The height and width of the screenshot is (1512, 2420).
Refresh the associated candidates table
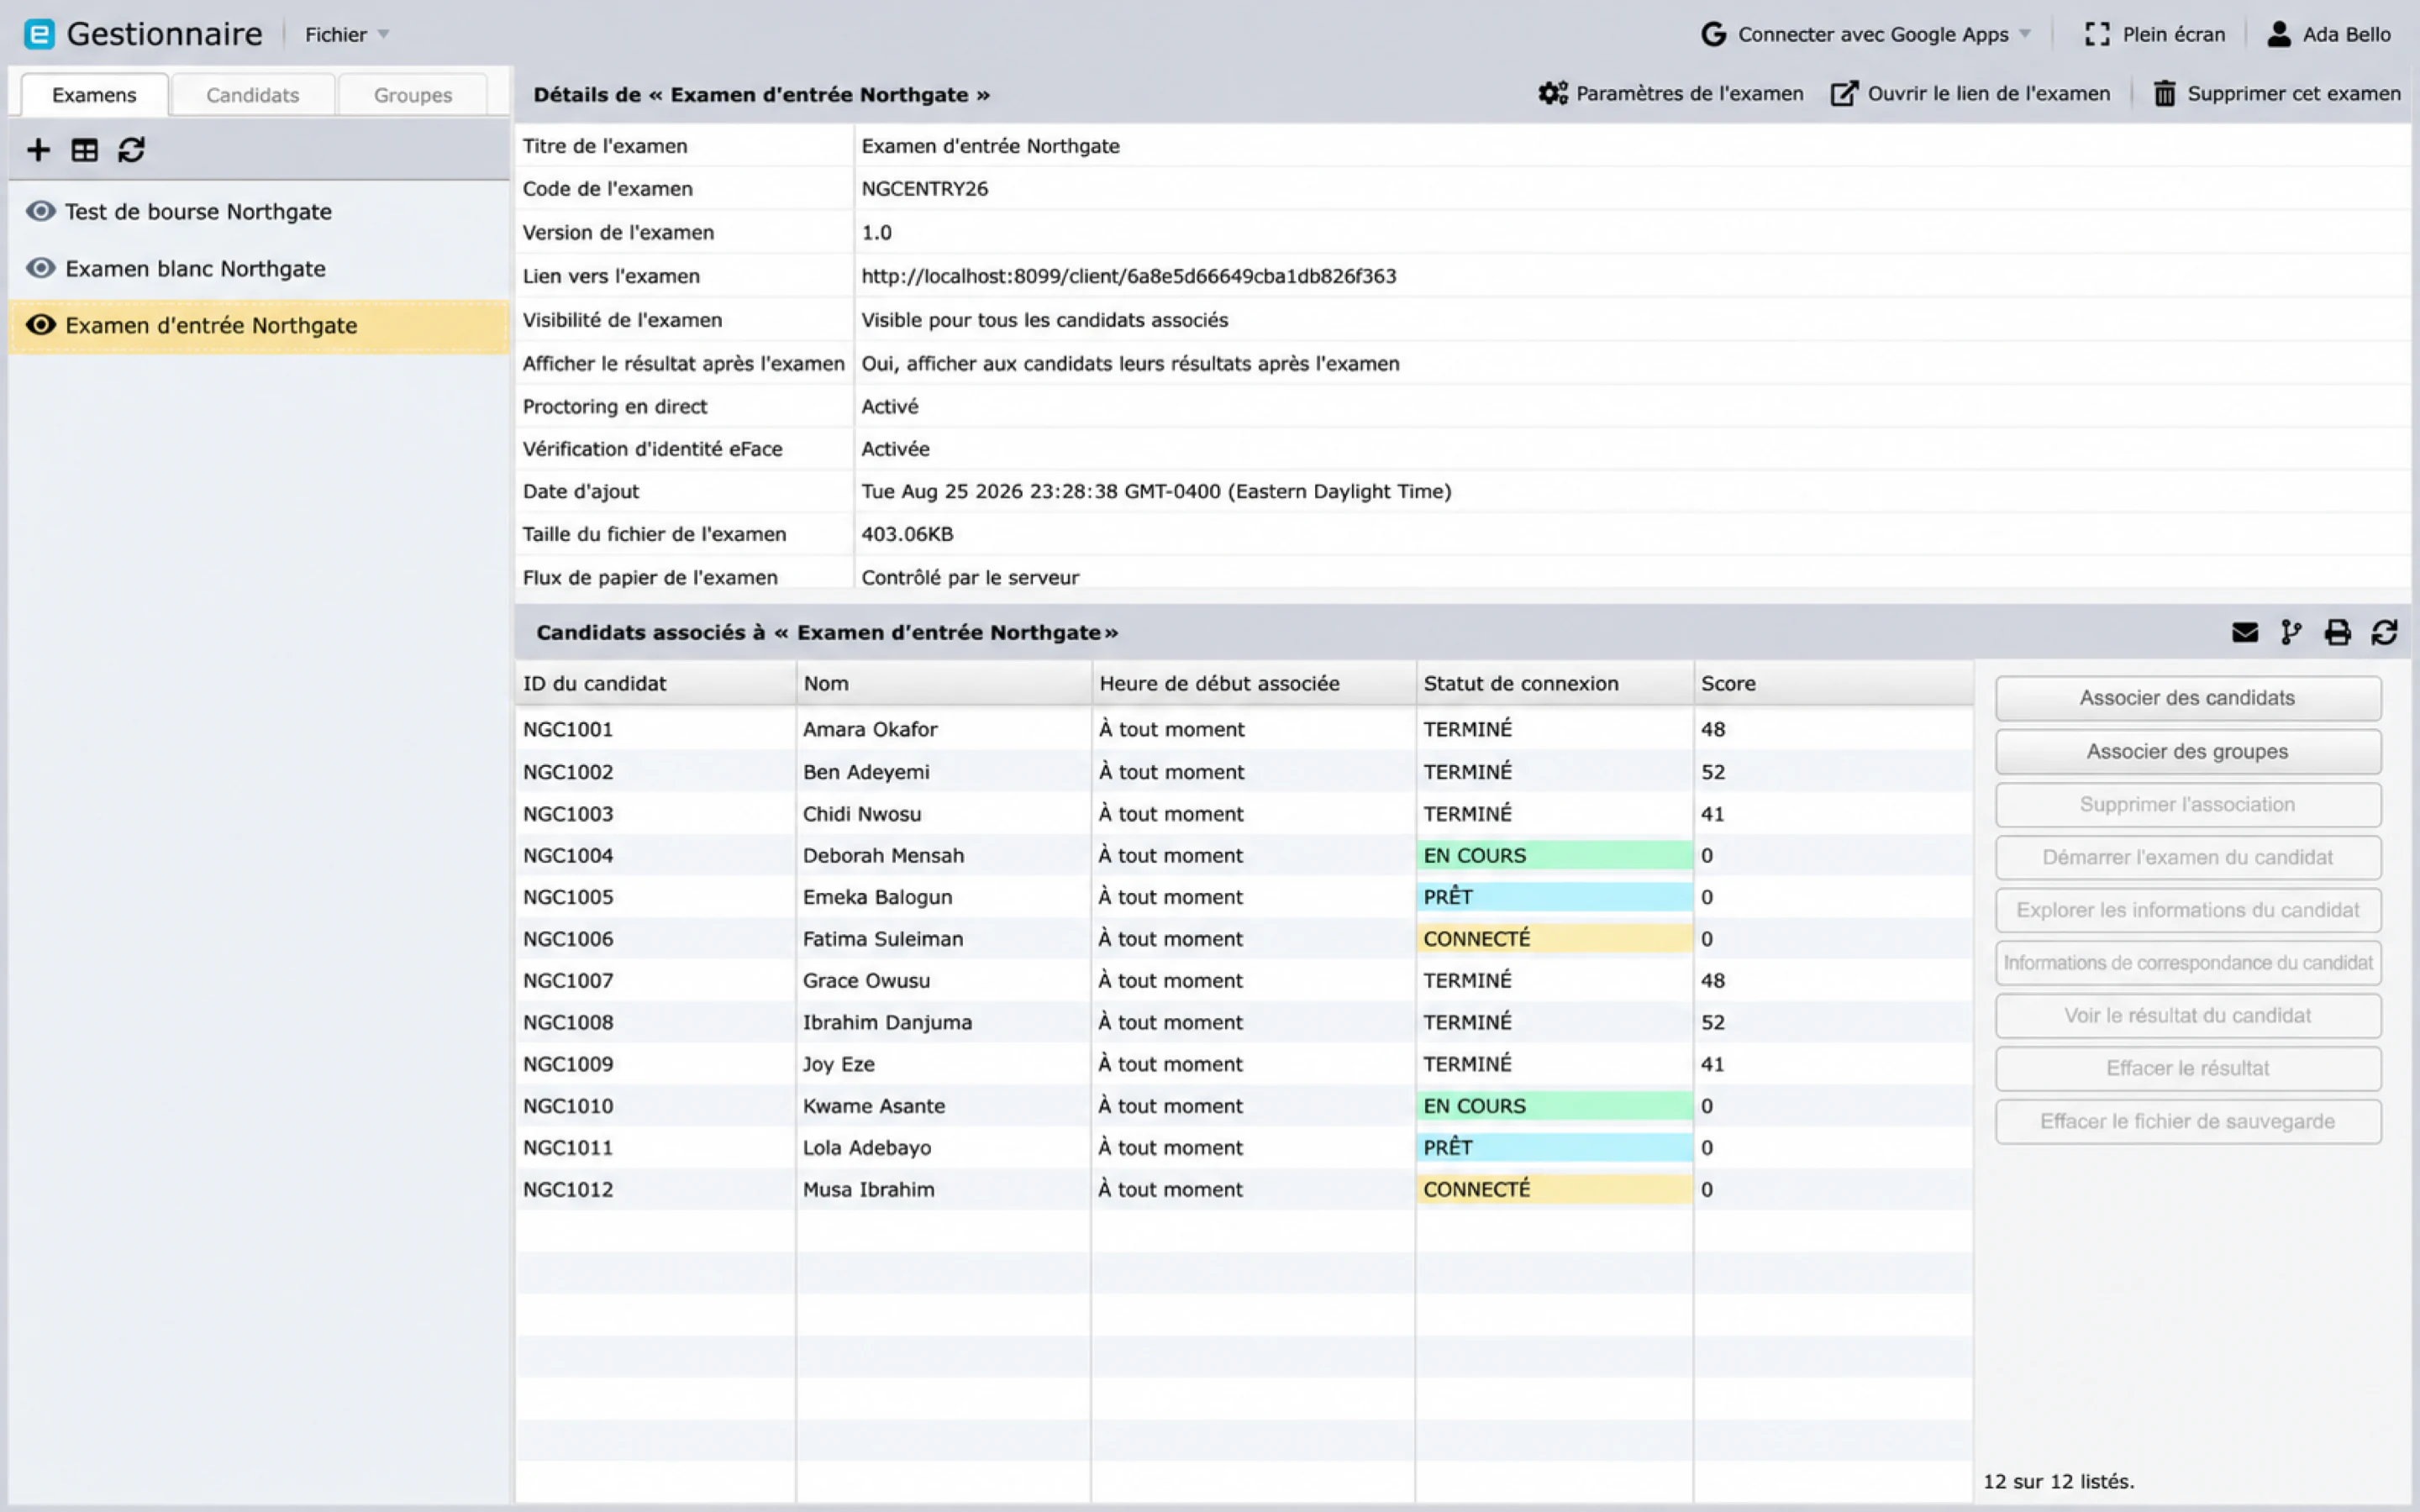pyautogui.click(x=2384, y=632)
